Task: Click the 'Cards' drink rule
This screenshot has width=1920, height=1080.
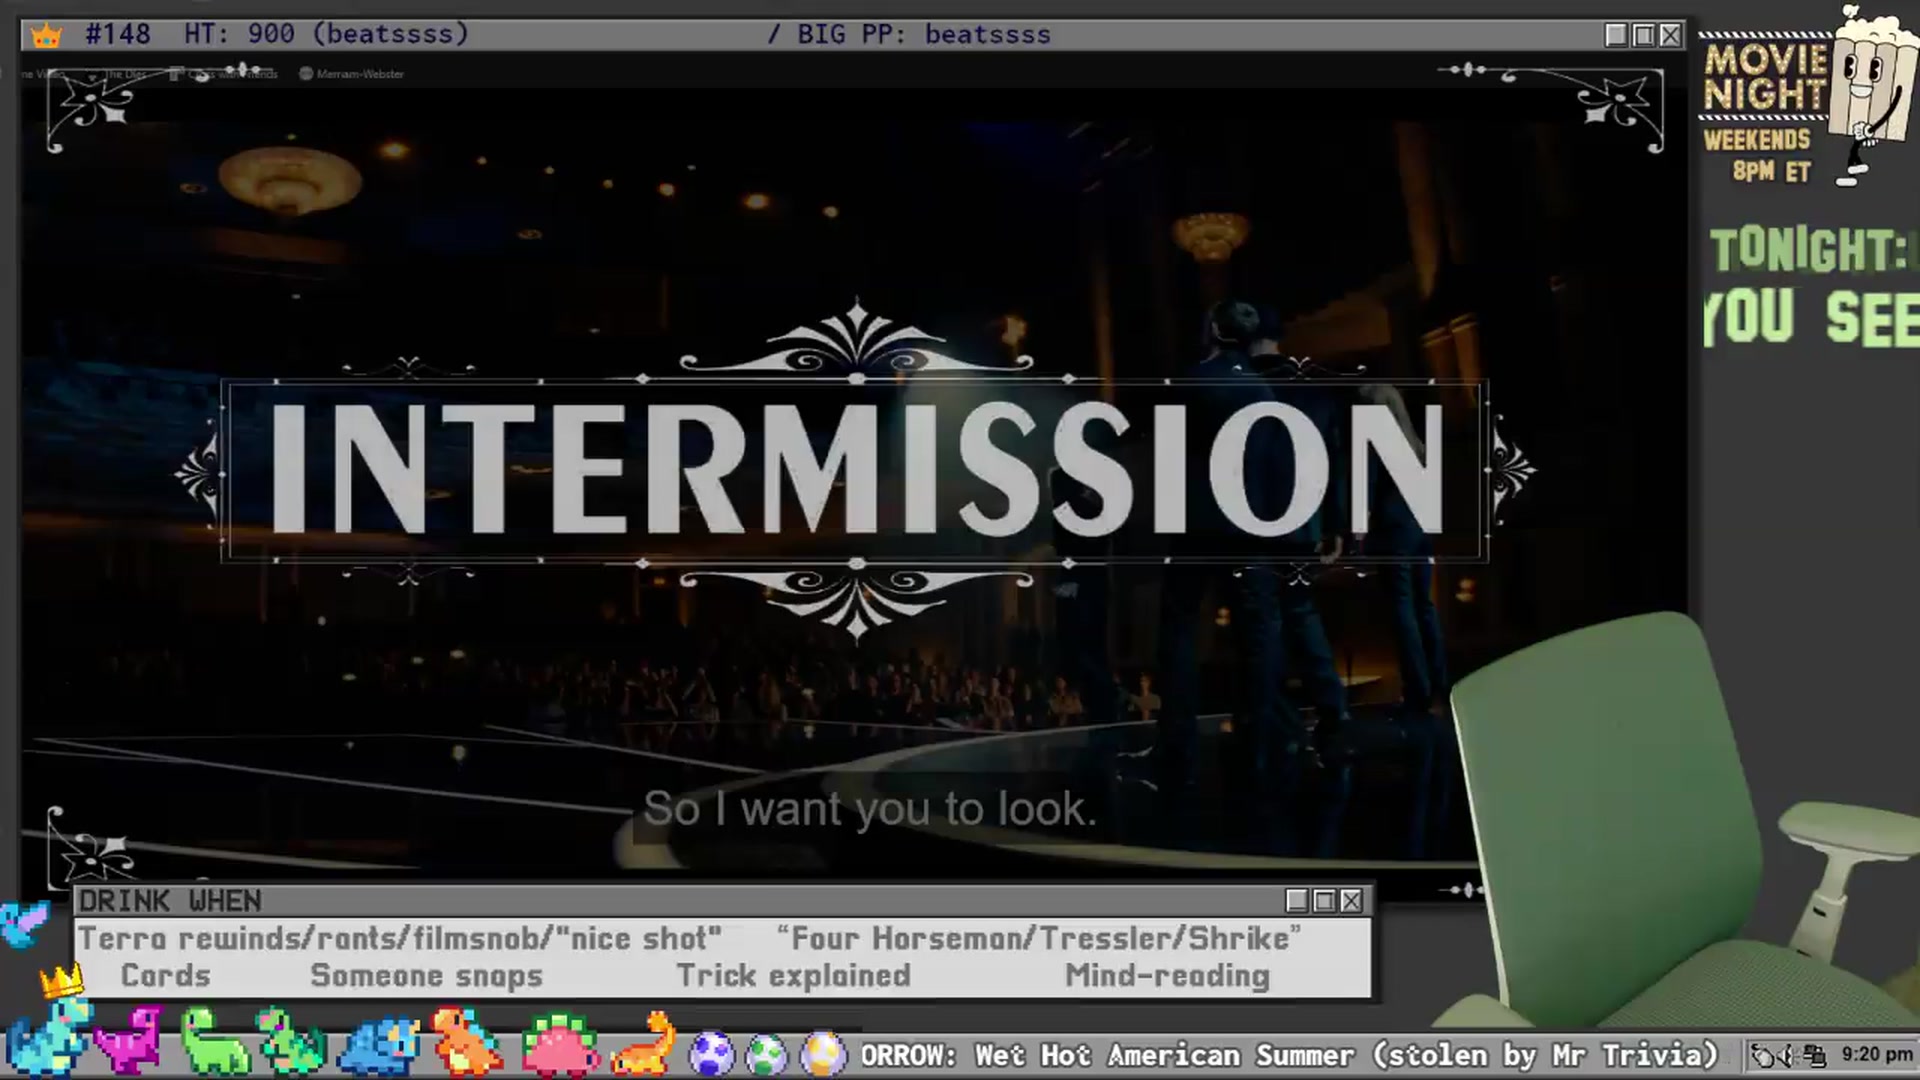Action: click(166, 975)
